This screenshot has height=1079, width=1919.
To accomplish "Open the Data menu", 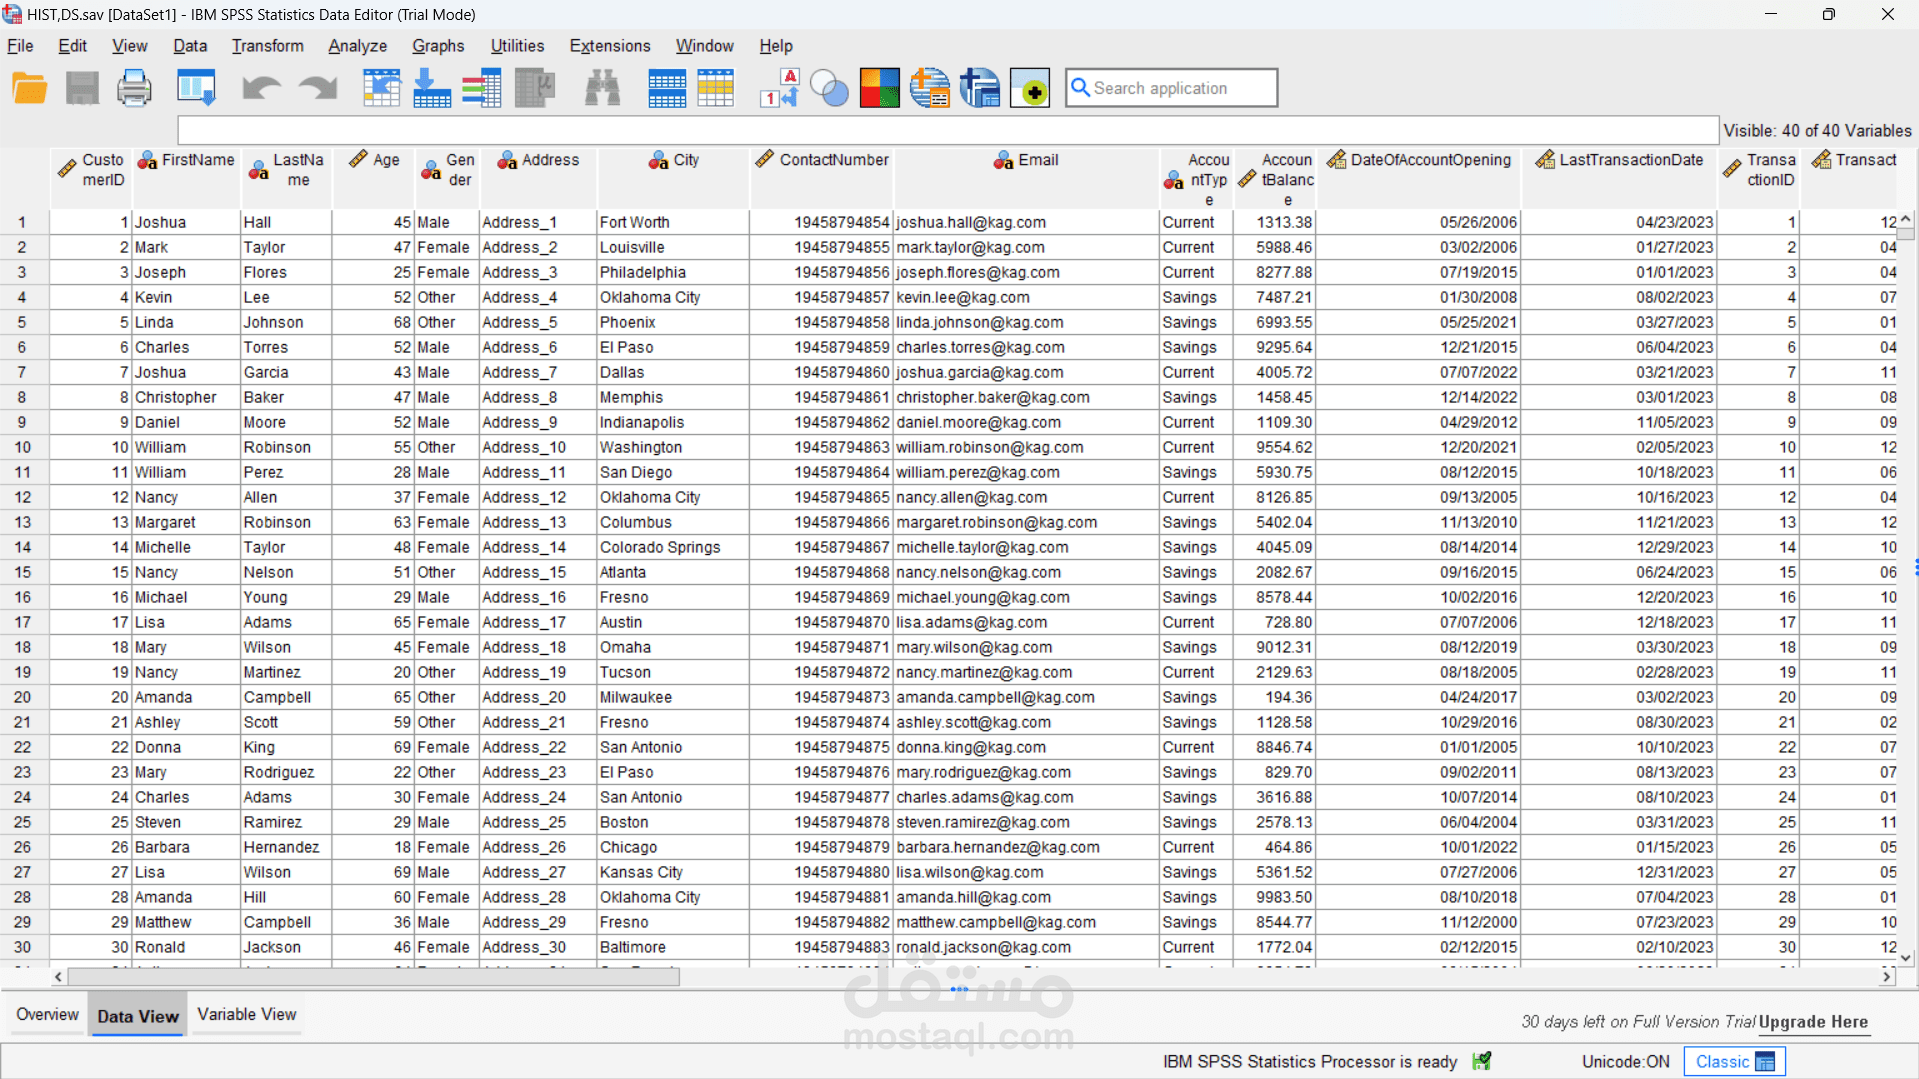I will point(190,46).
